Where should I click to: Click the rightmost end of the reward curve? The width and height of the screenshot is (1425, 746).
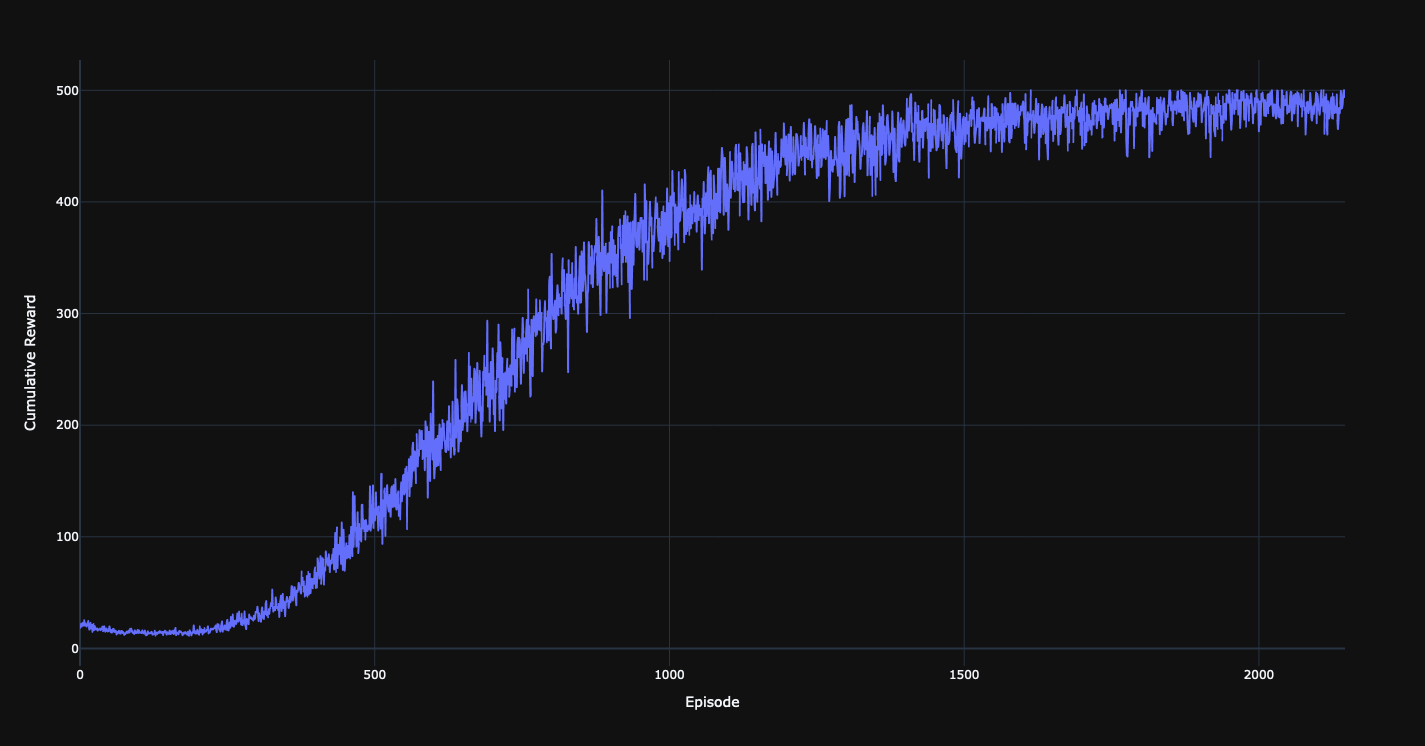pyautogui.click(x=1343, y=93)
